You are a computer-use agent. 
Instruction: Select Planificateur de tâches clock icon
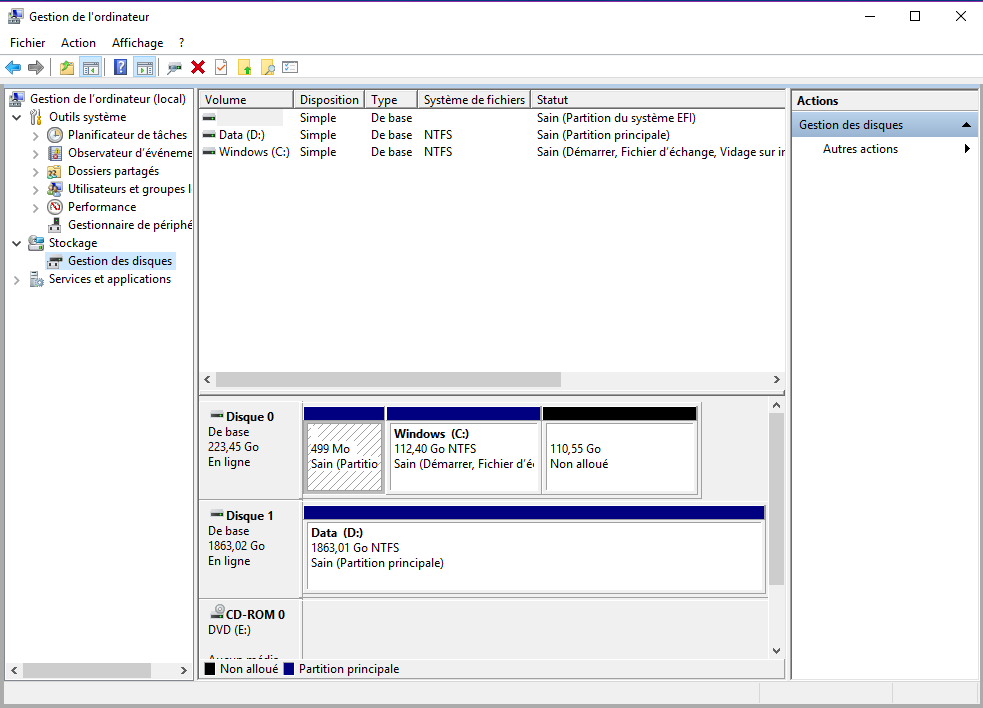[55, 135]
